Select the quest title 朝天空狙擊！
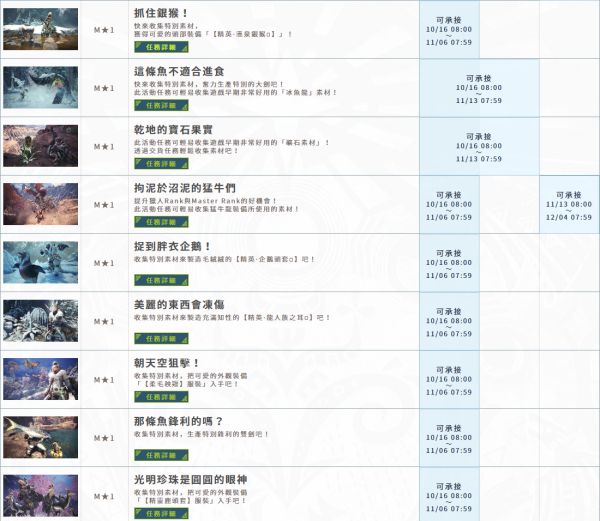This screenshot has height=521, width=600. point(166,363)
